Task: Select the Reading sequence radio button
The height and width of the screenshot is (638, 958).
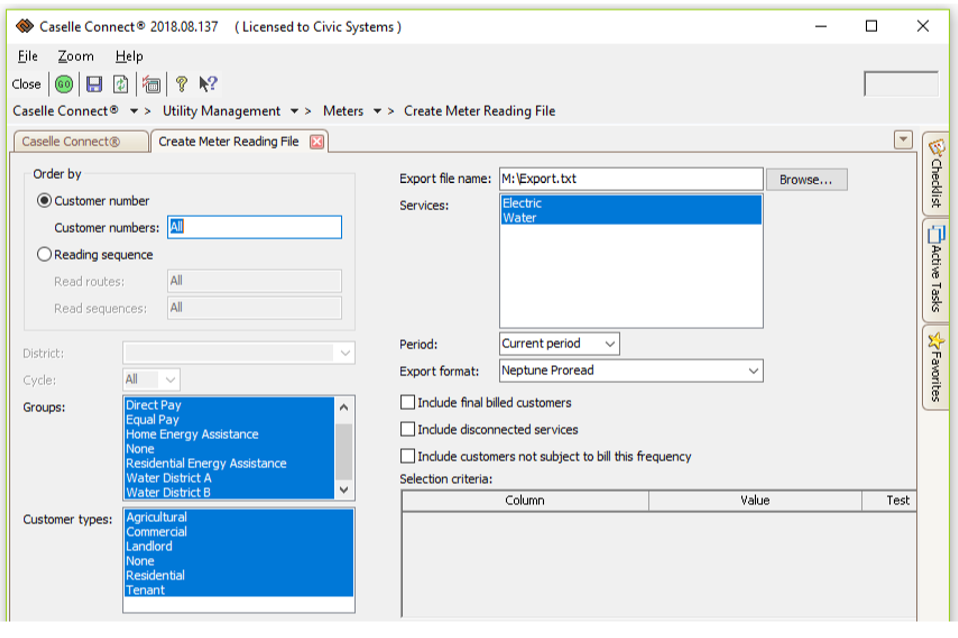Action: point(44,254)
